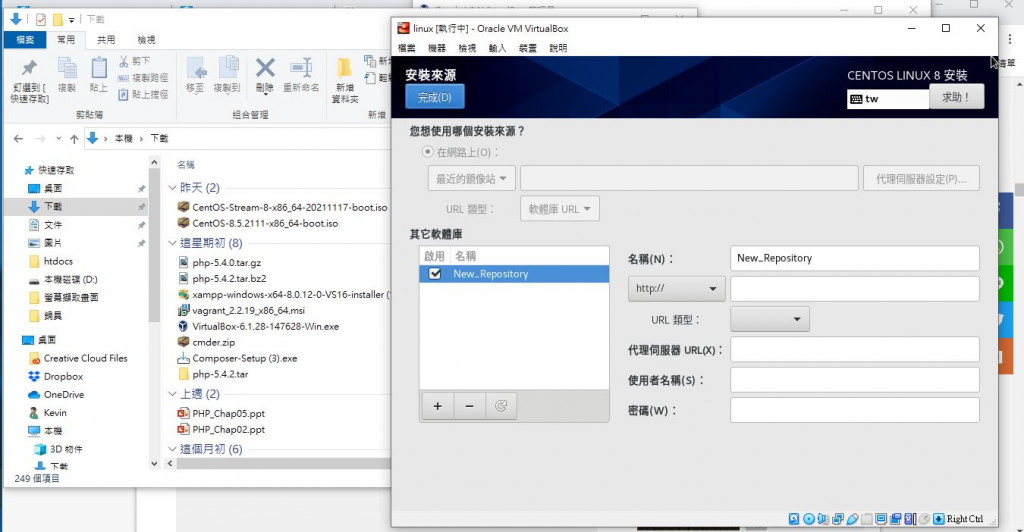The width and height of the screenshot is (1024, 532).
Task: Click the plus button to add a repository
Action: 438,406
